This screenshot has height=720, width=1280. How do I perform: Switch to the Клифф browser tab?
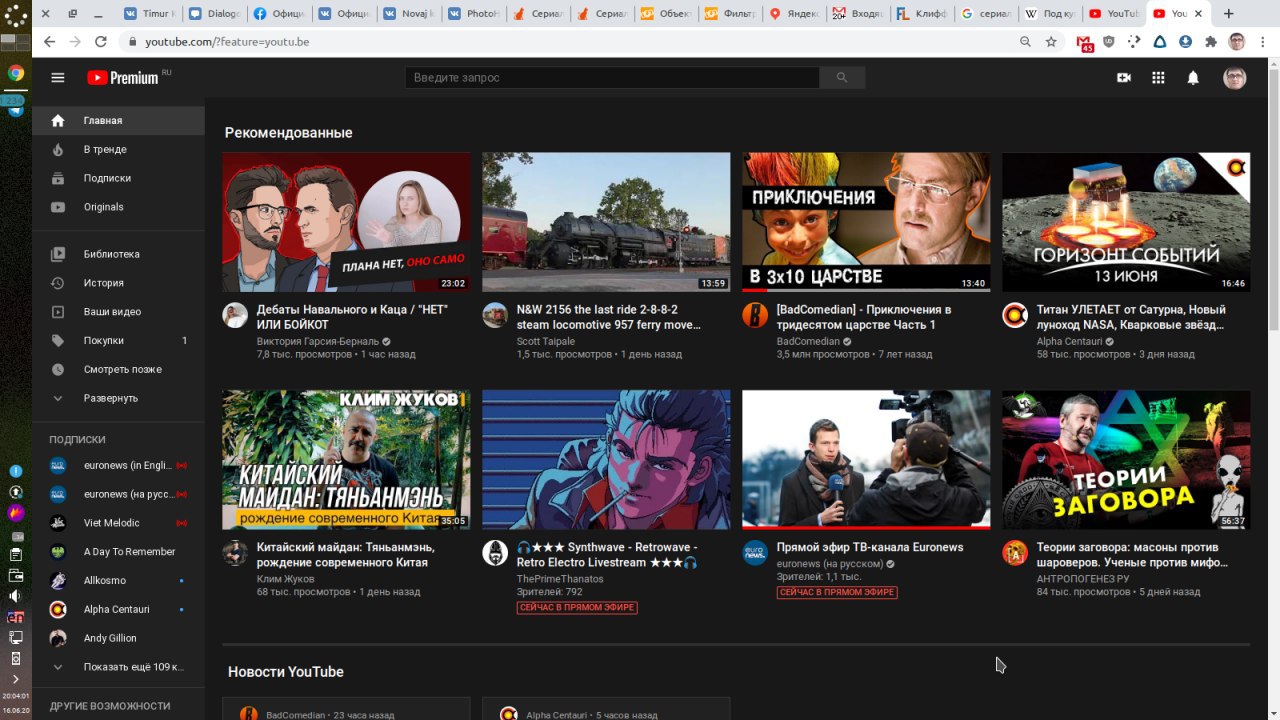(922, 14)
